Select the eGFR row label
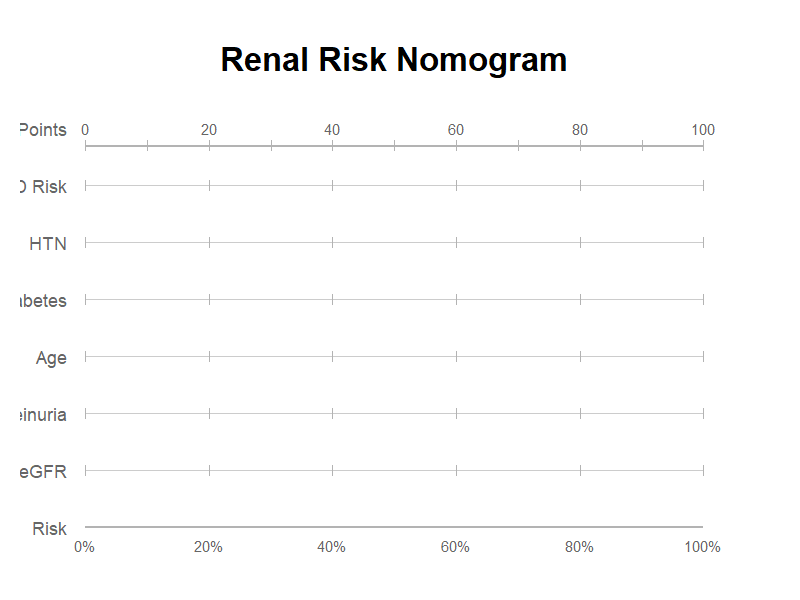Screen dimensions: 800x600 pos(43,472)
